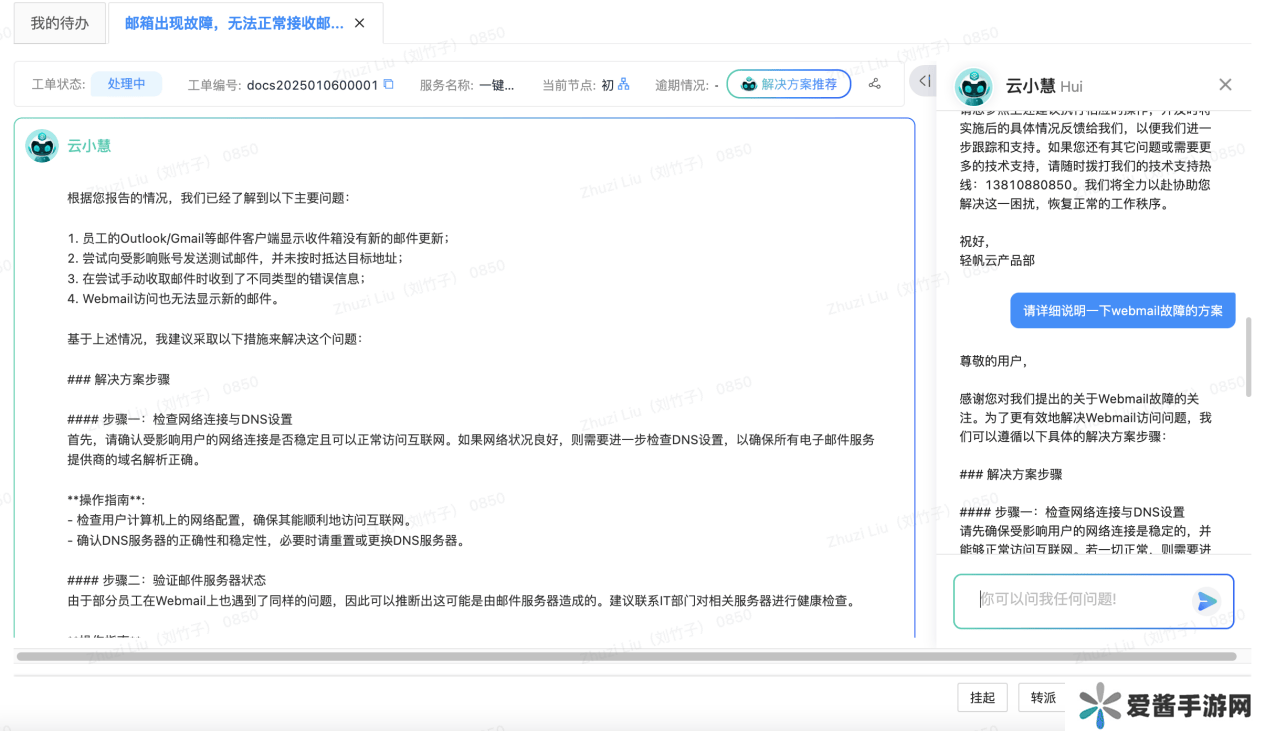This screenshot has height=731, width=1265.
Task: Click the 转派 reassign button
Action: [x=1043, y=697]
